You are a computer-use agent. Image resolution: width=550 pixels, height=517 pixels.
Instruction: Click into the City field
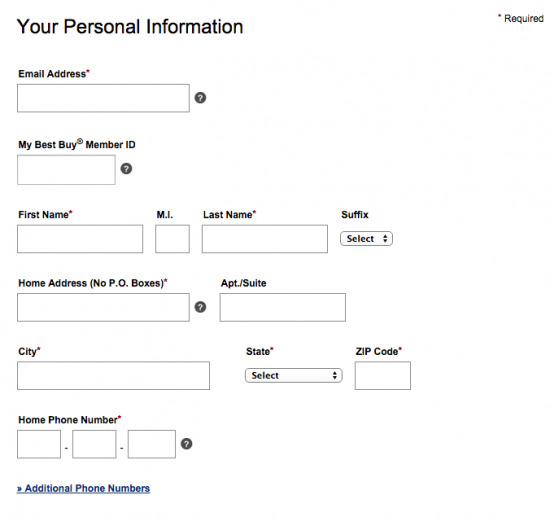click(x=114, y=376)
